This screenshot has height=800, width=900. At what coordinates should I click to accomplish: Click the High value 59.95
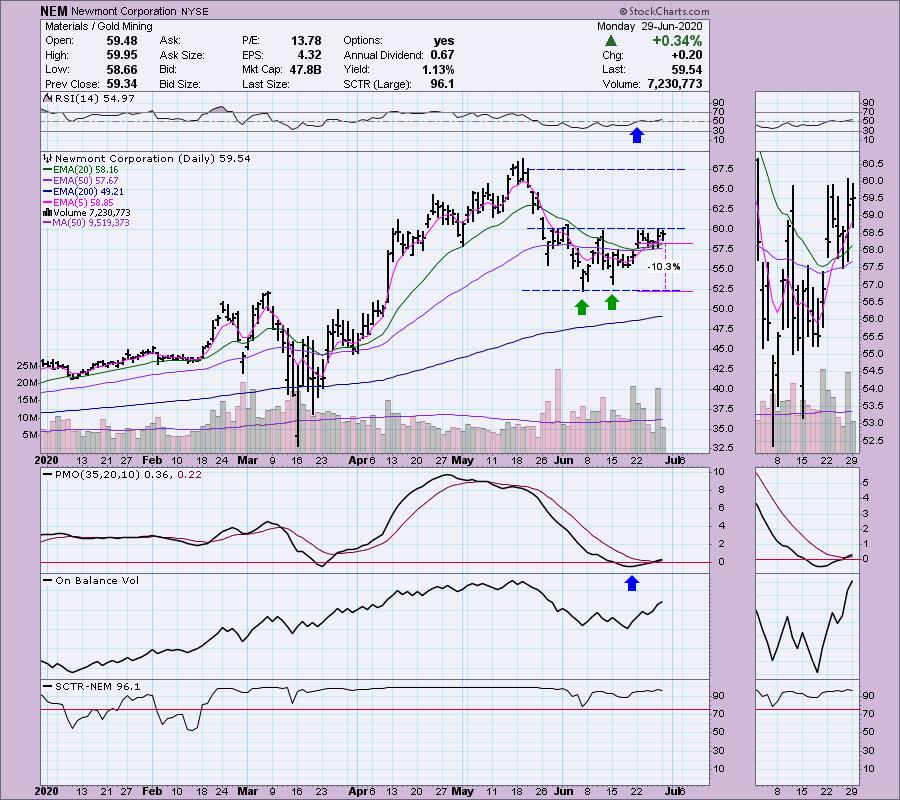coord(122,55)
